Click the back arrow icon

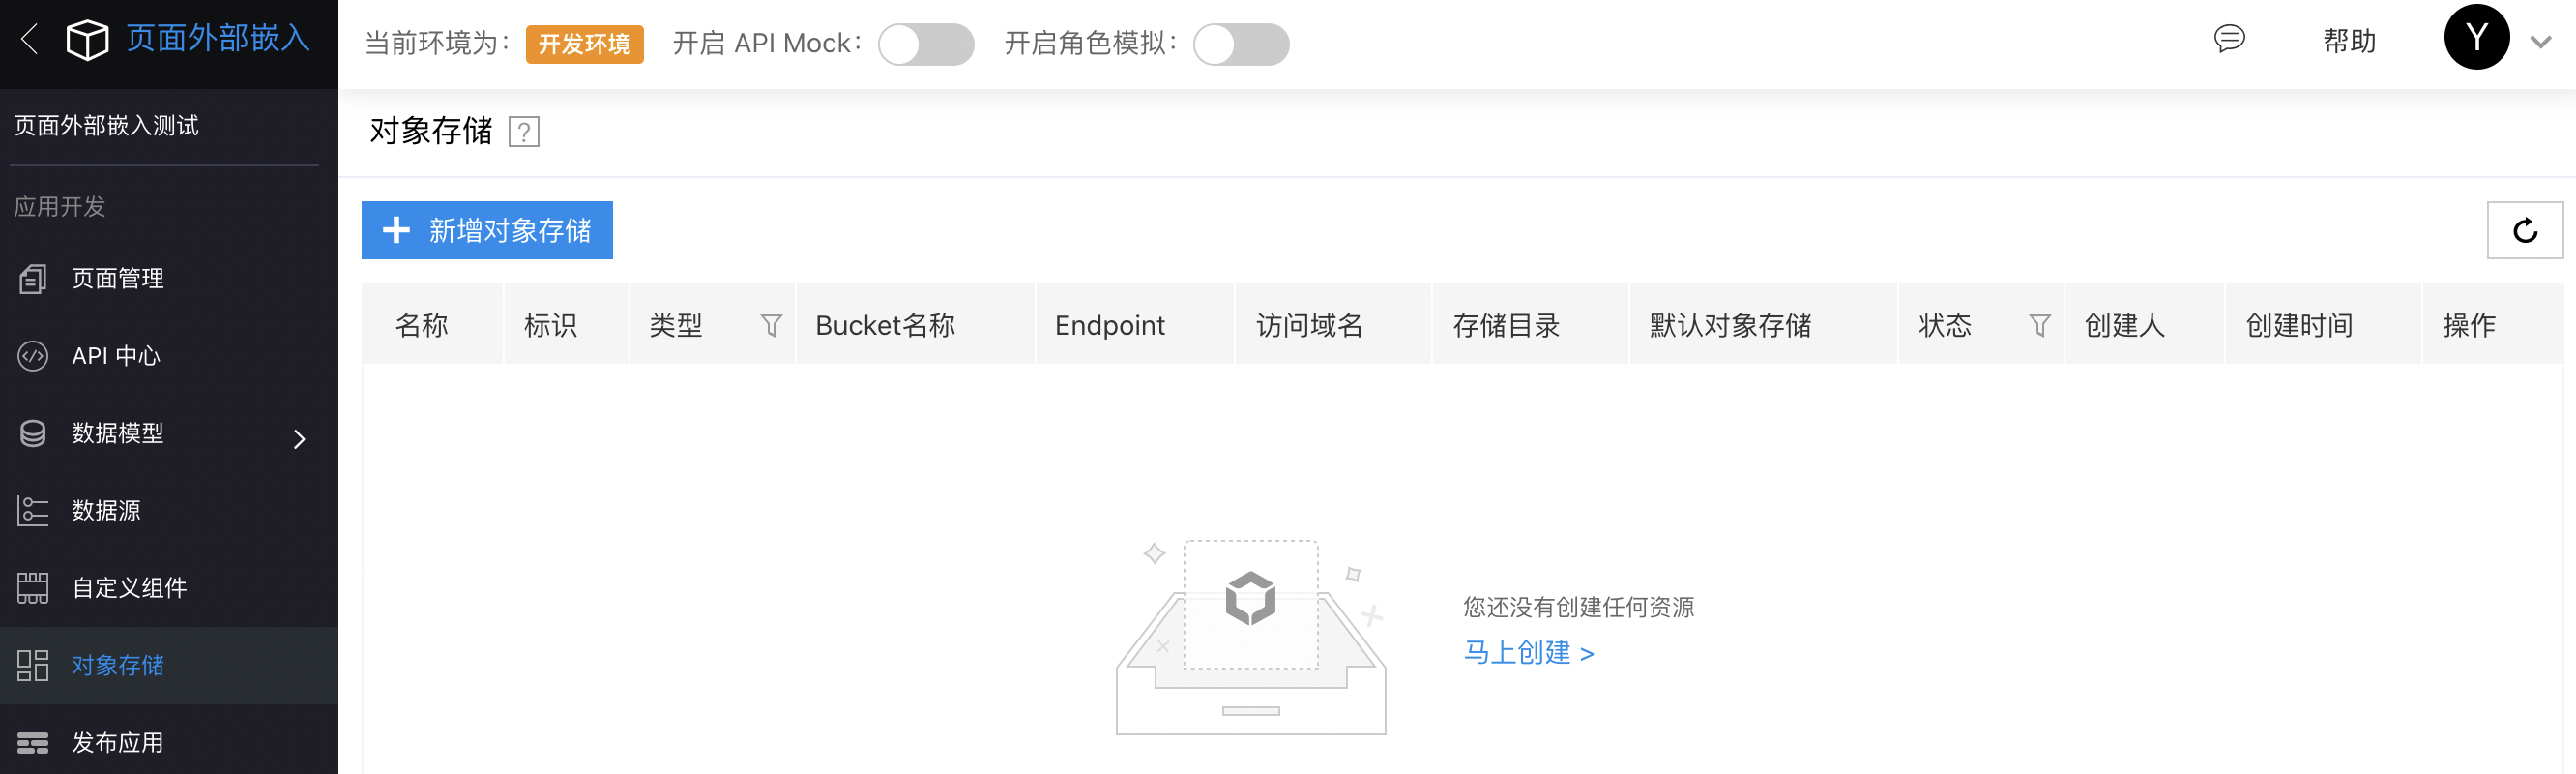[x=29, y=40]
